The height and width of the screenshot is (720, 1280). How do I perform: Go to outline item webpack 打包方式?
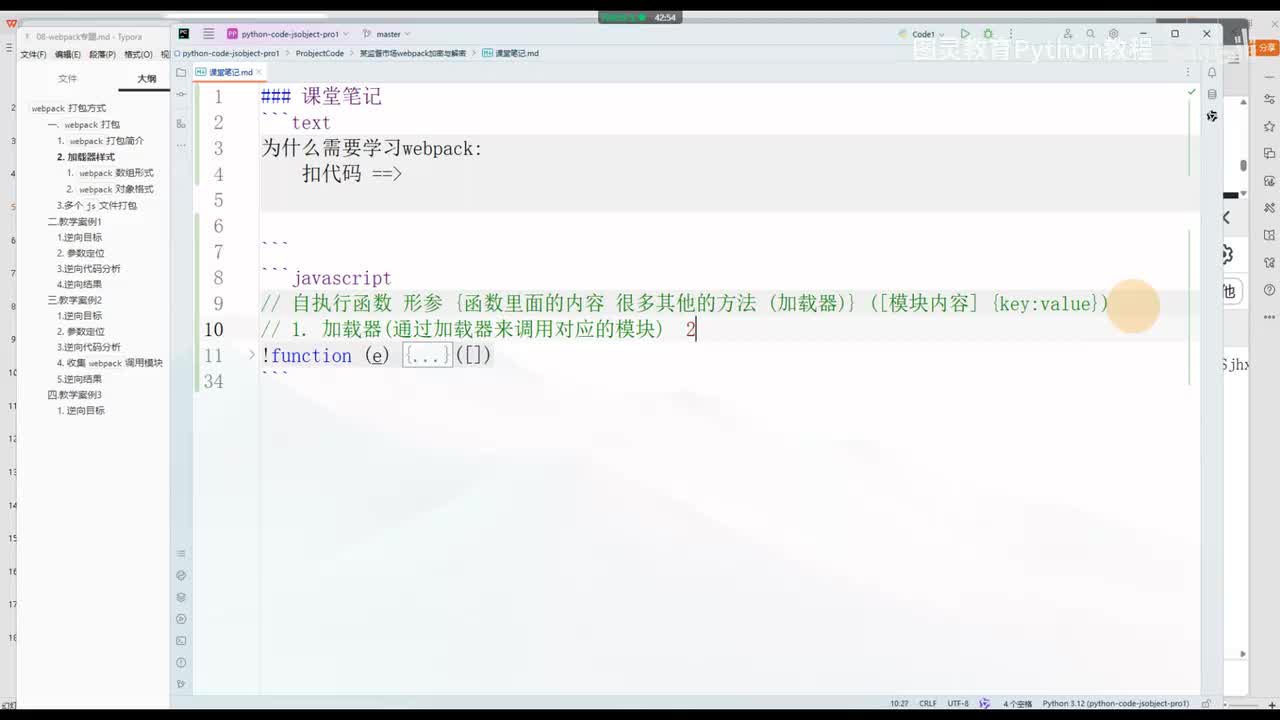68,108
